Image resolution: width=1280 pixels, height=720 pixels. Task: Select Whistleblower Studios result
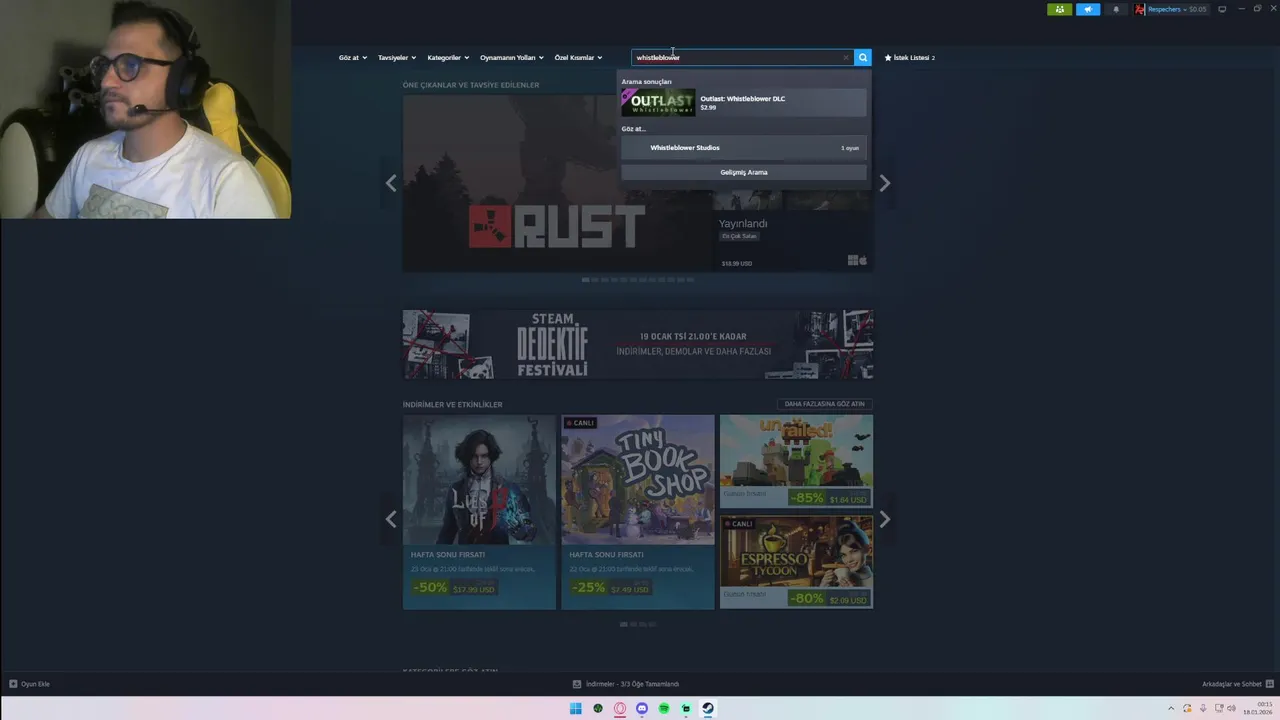pos(744,148)
